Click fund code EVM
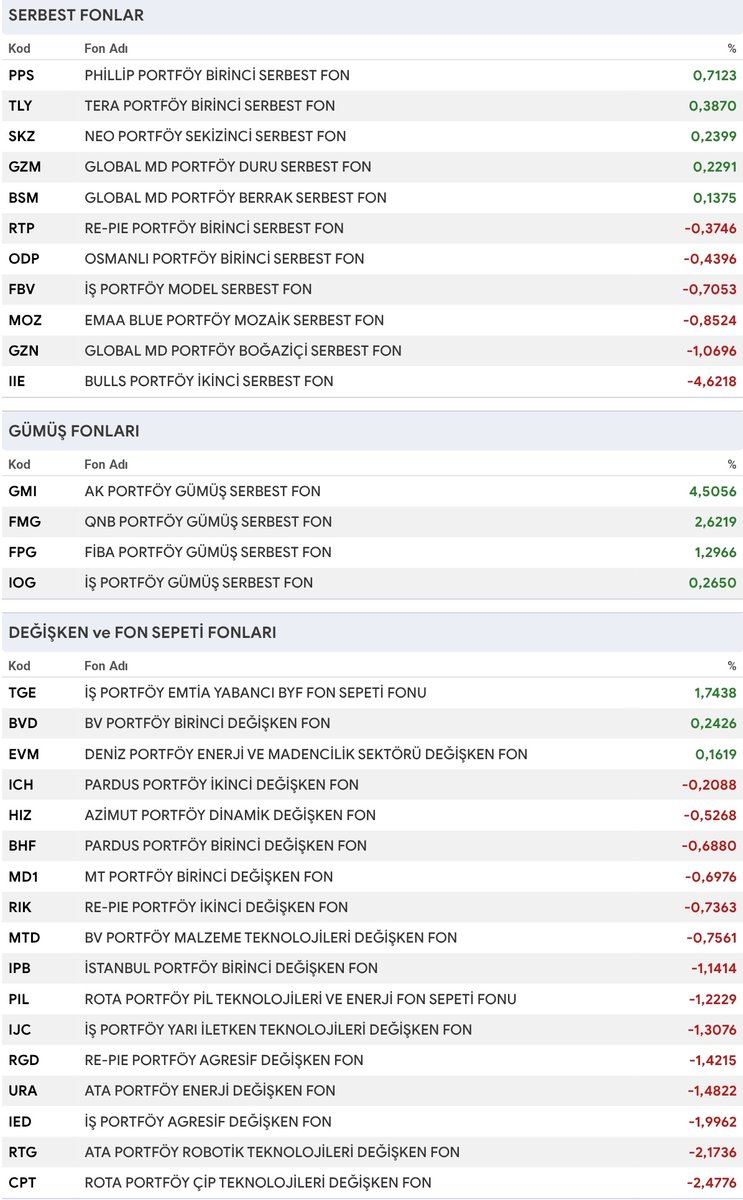Image resolution: width=743 pixels, height=1200 pixels. (24, 754)
